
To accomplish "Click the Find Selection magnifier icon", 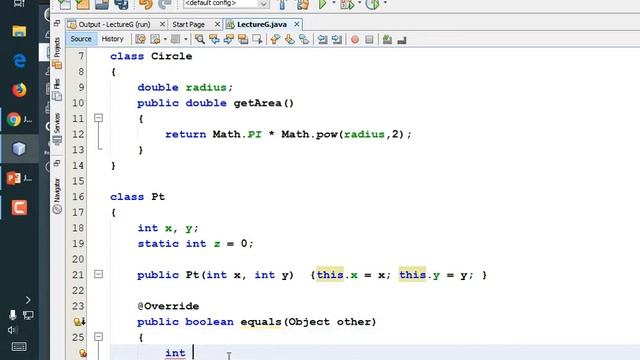I will [200, 39].
